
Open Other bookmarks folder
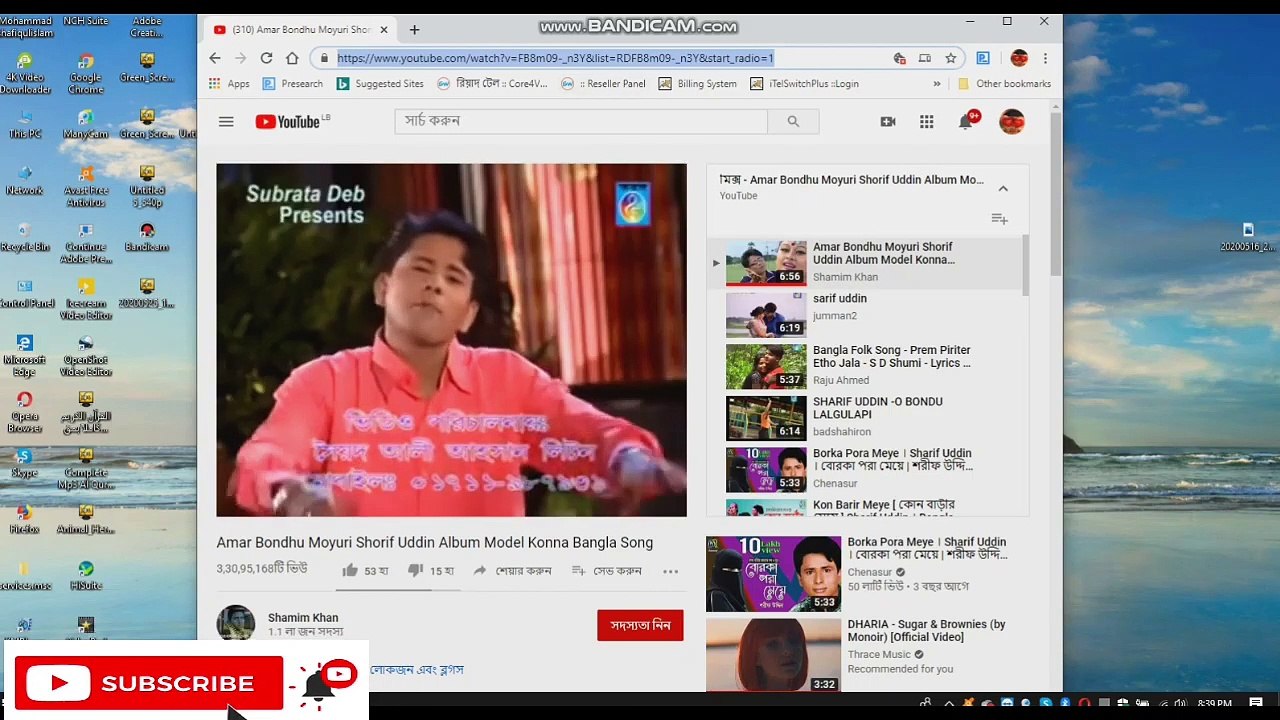(x=1004, y=84)
